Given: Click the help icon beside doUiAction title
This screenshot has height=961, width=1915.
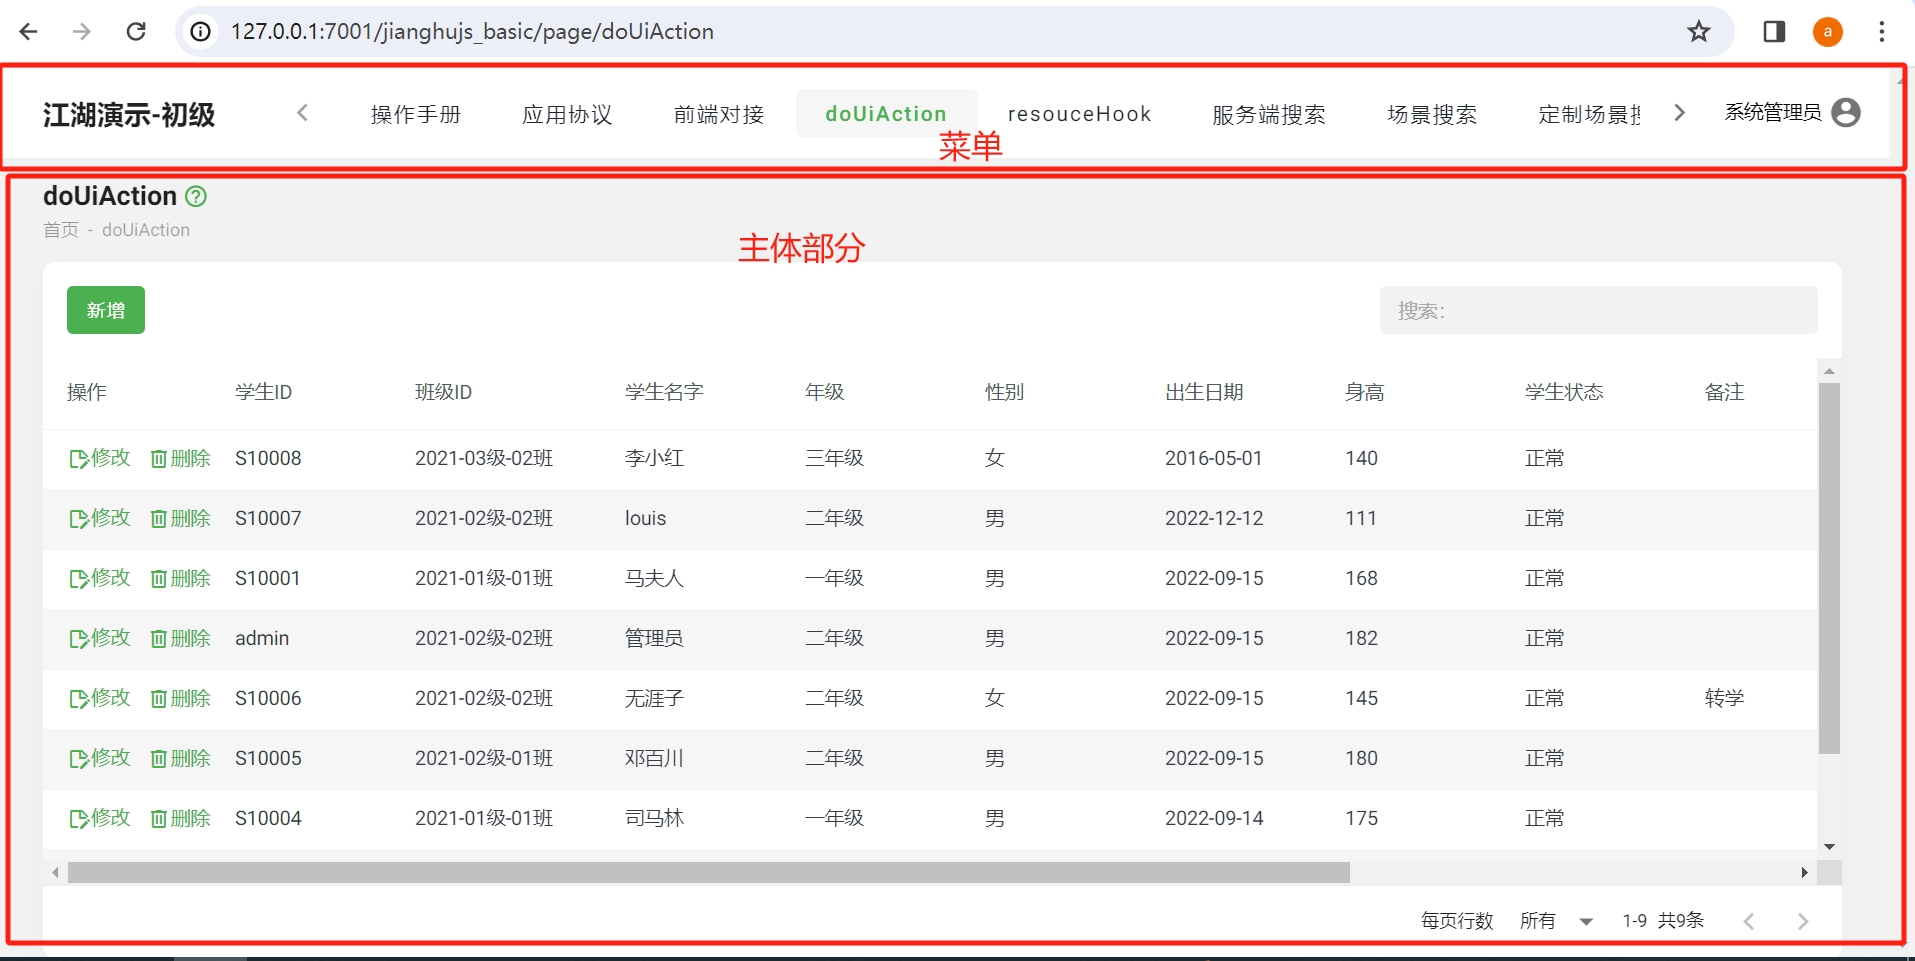Looking at the screenshot, I should [x=194, y=196].
